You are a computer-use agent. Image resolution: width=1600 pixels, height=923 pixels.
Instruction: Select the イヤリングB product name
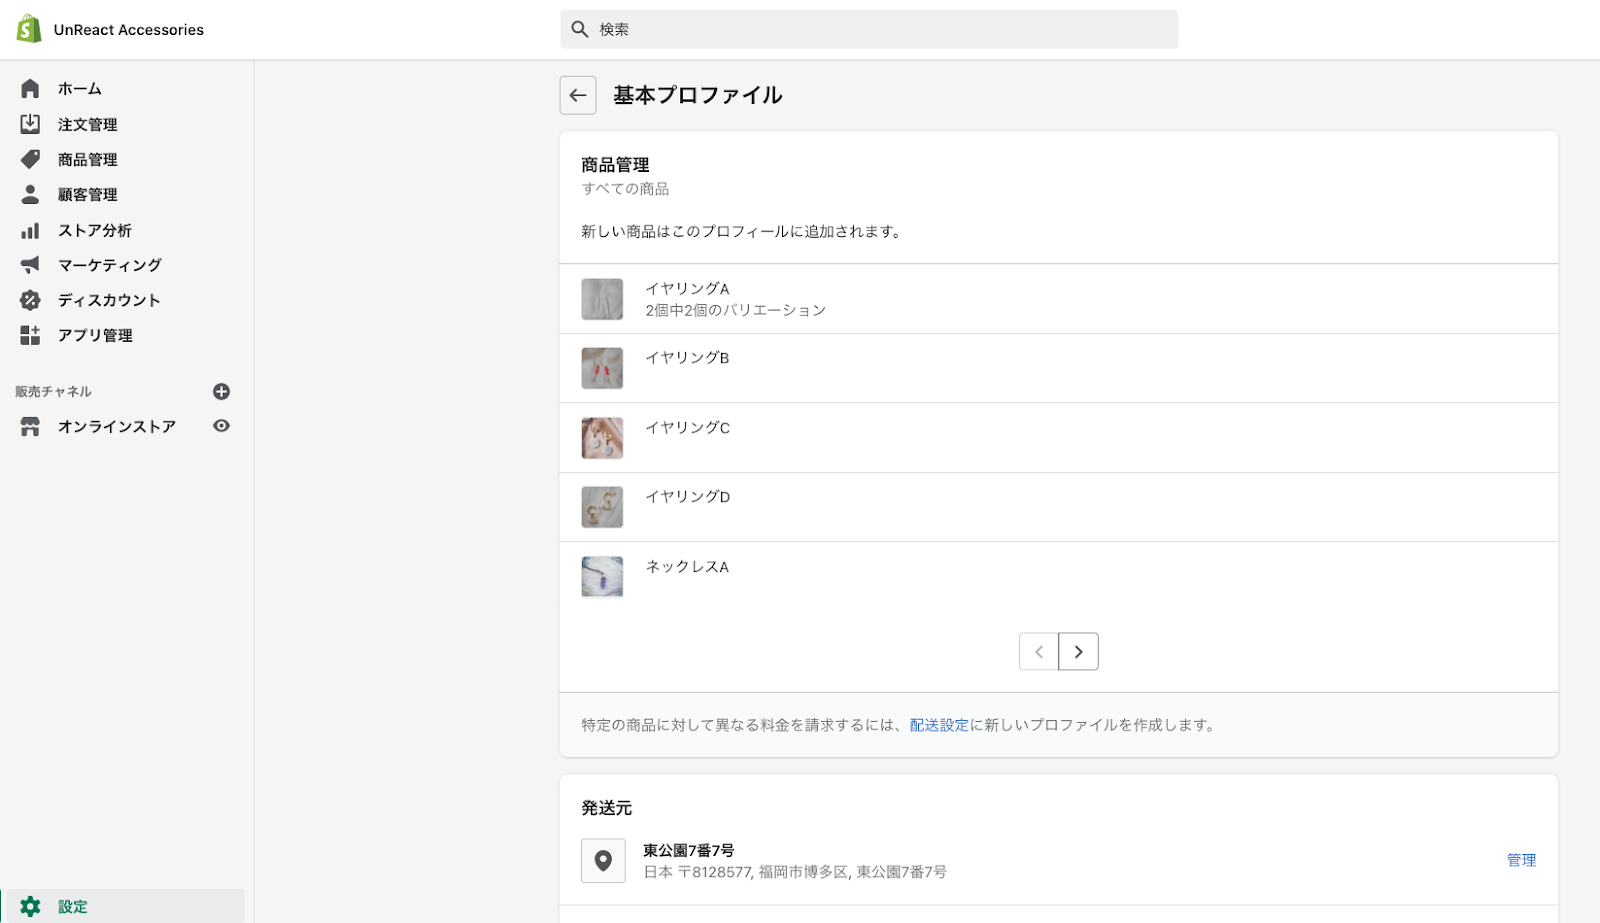point(687,357)
